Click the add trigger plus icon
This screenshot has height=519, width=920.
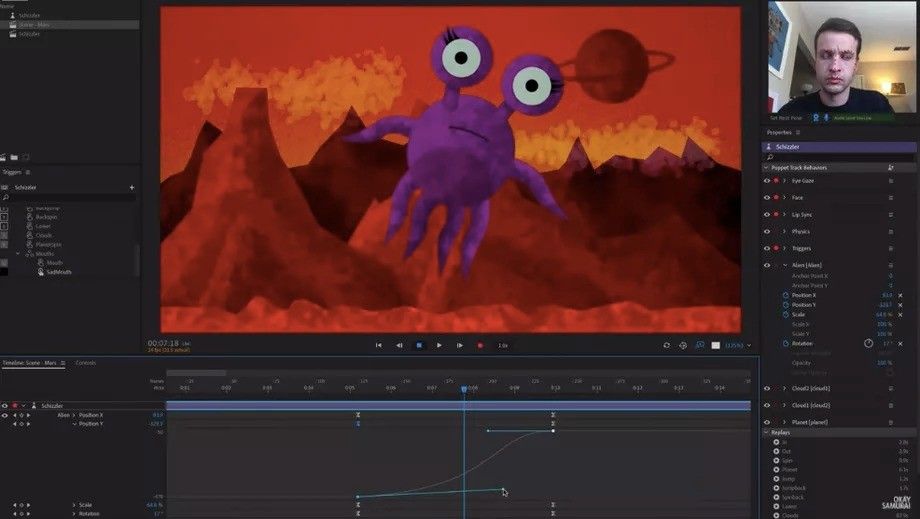pos(131,187)
